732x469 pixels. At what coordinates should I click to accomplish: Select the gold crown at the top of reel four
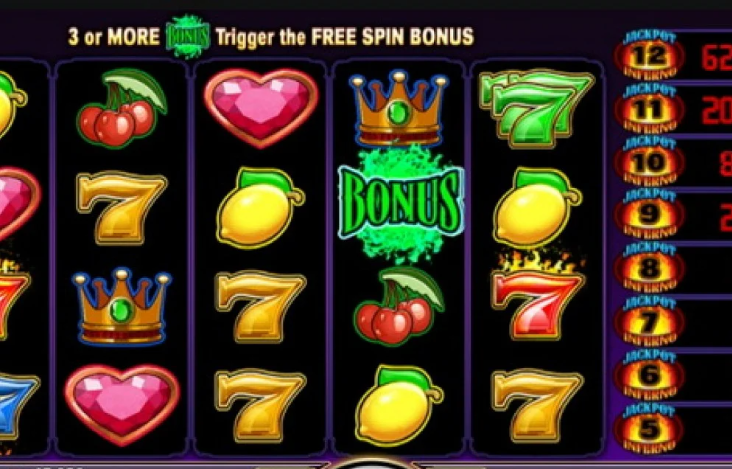(x=399, y=108)
